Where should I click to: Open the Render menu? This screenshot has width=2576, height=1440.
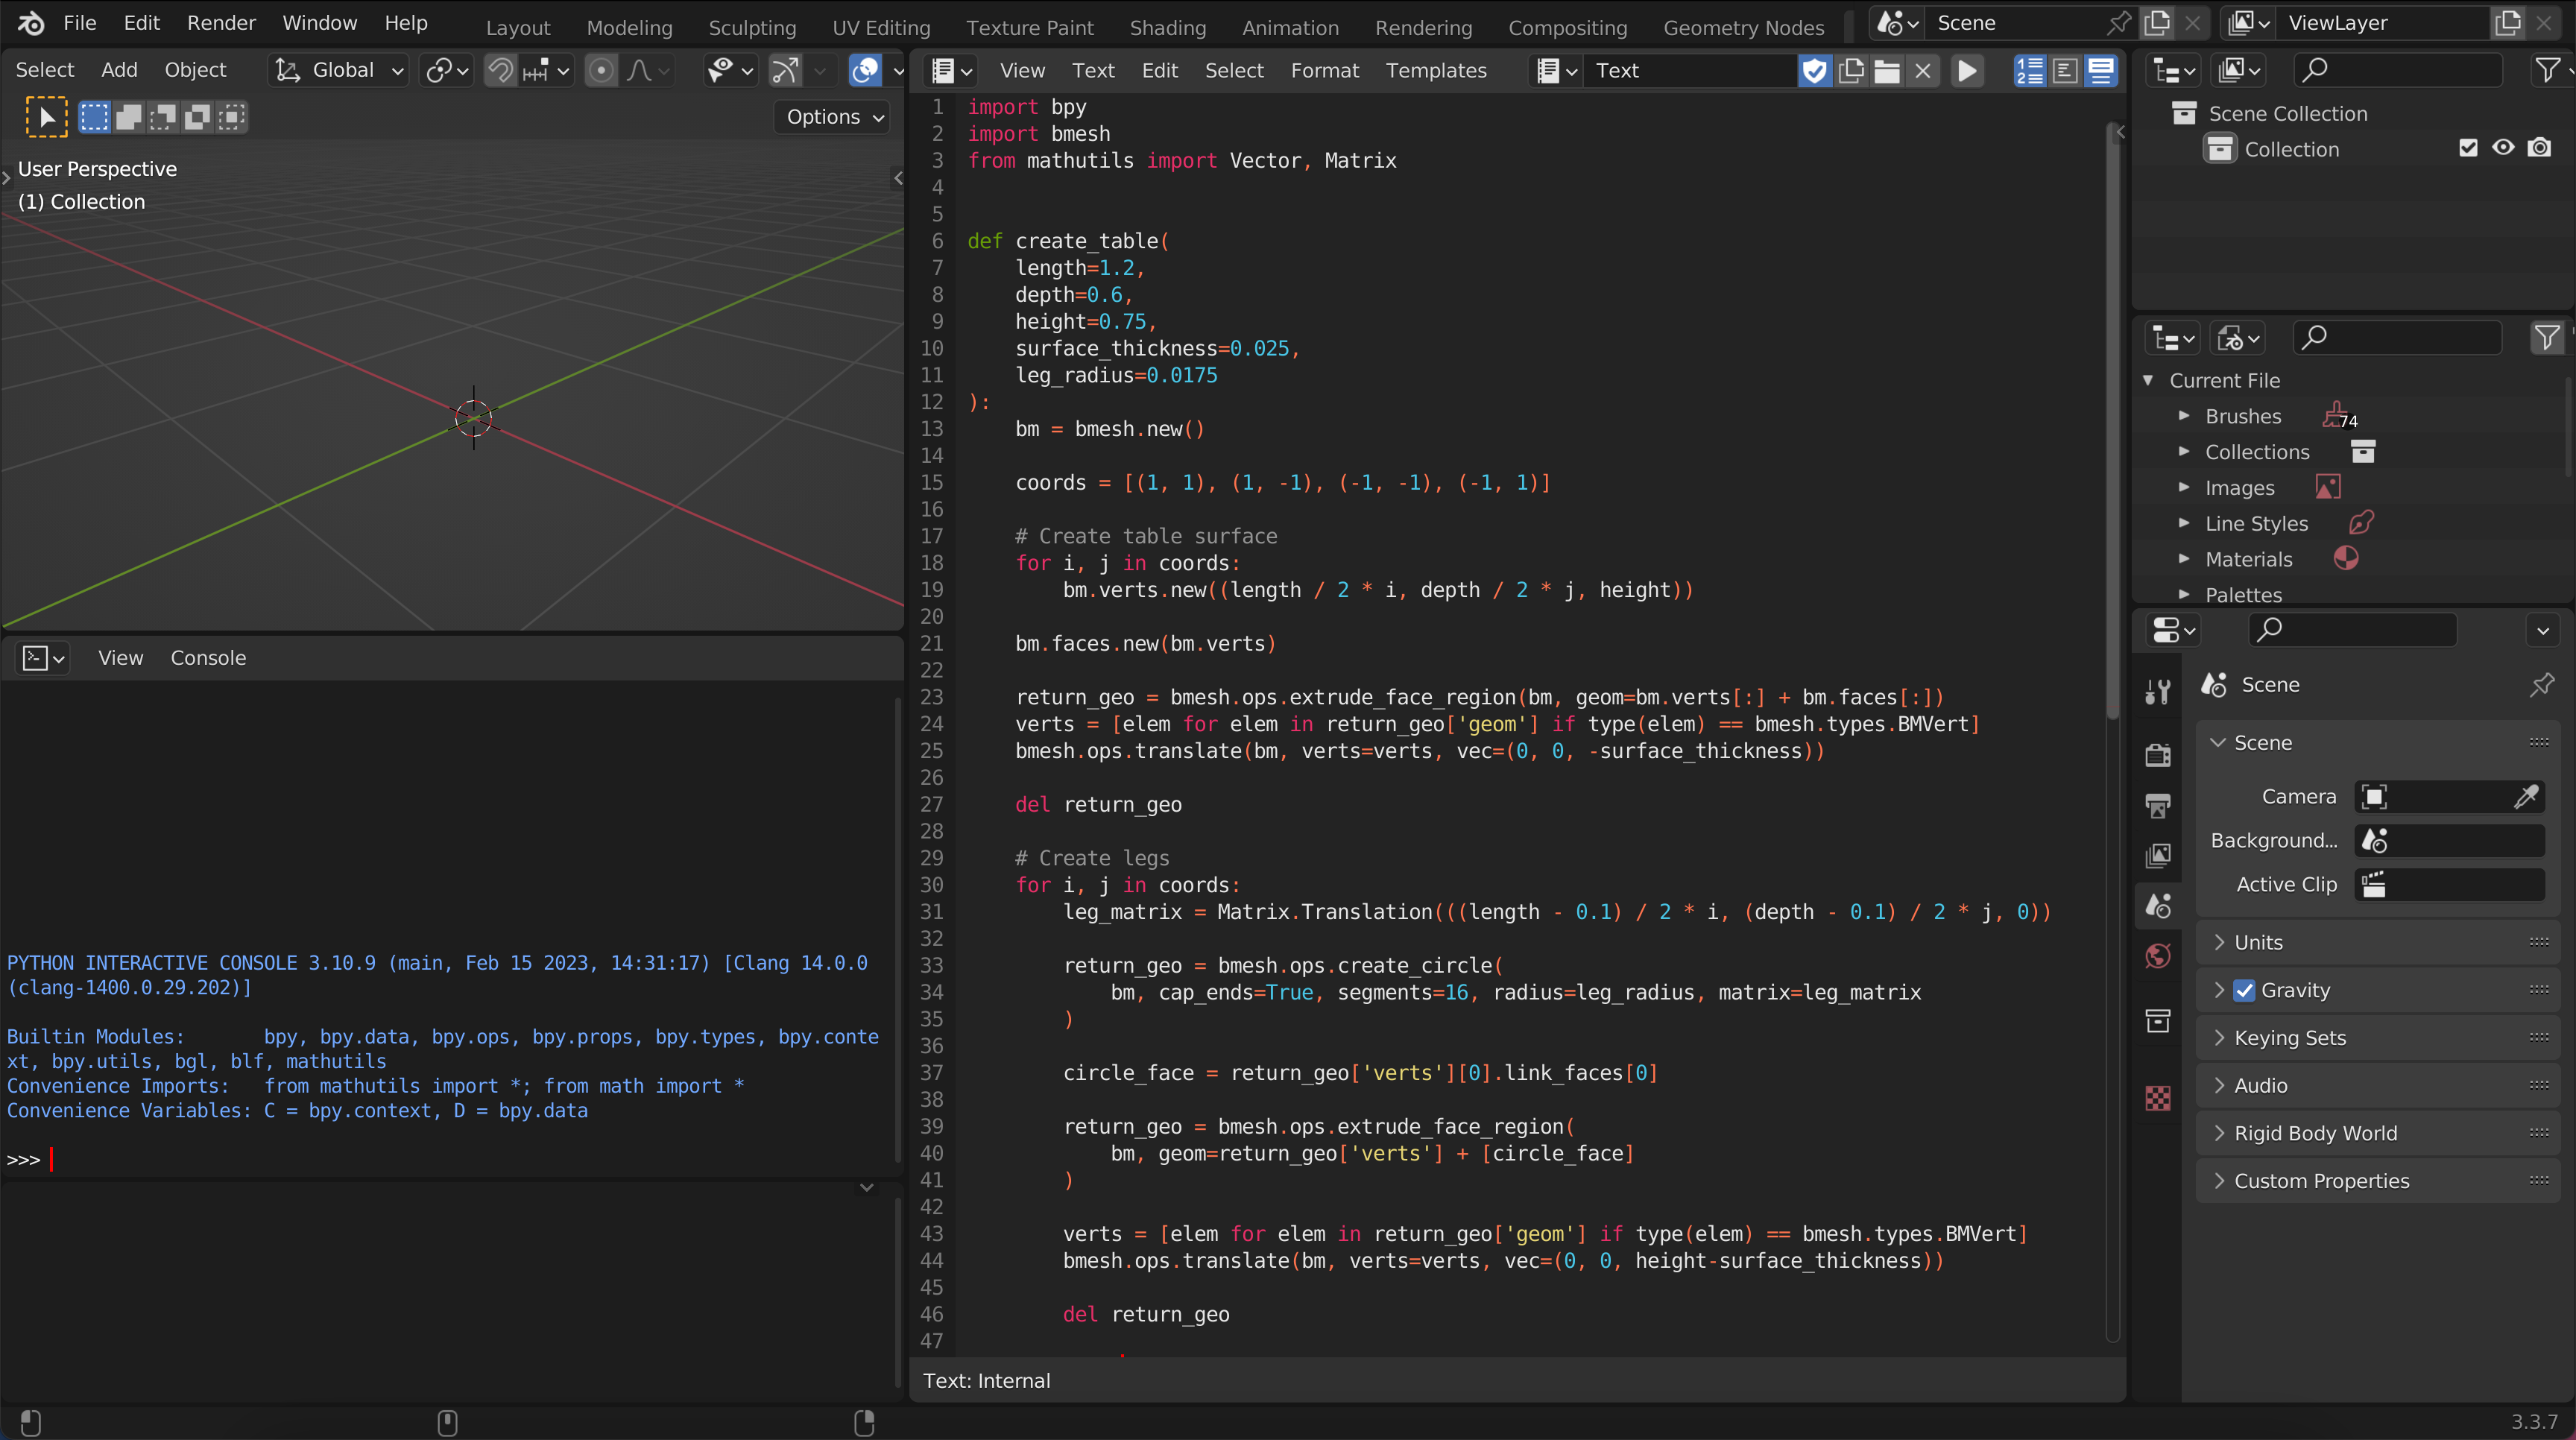tap(221, 23)
